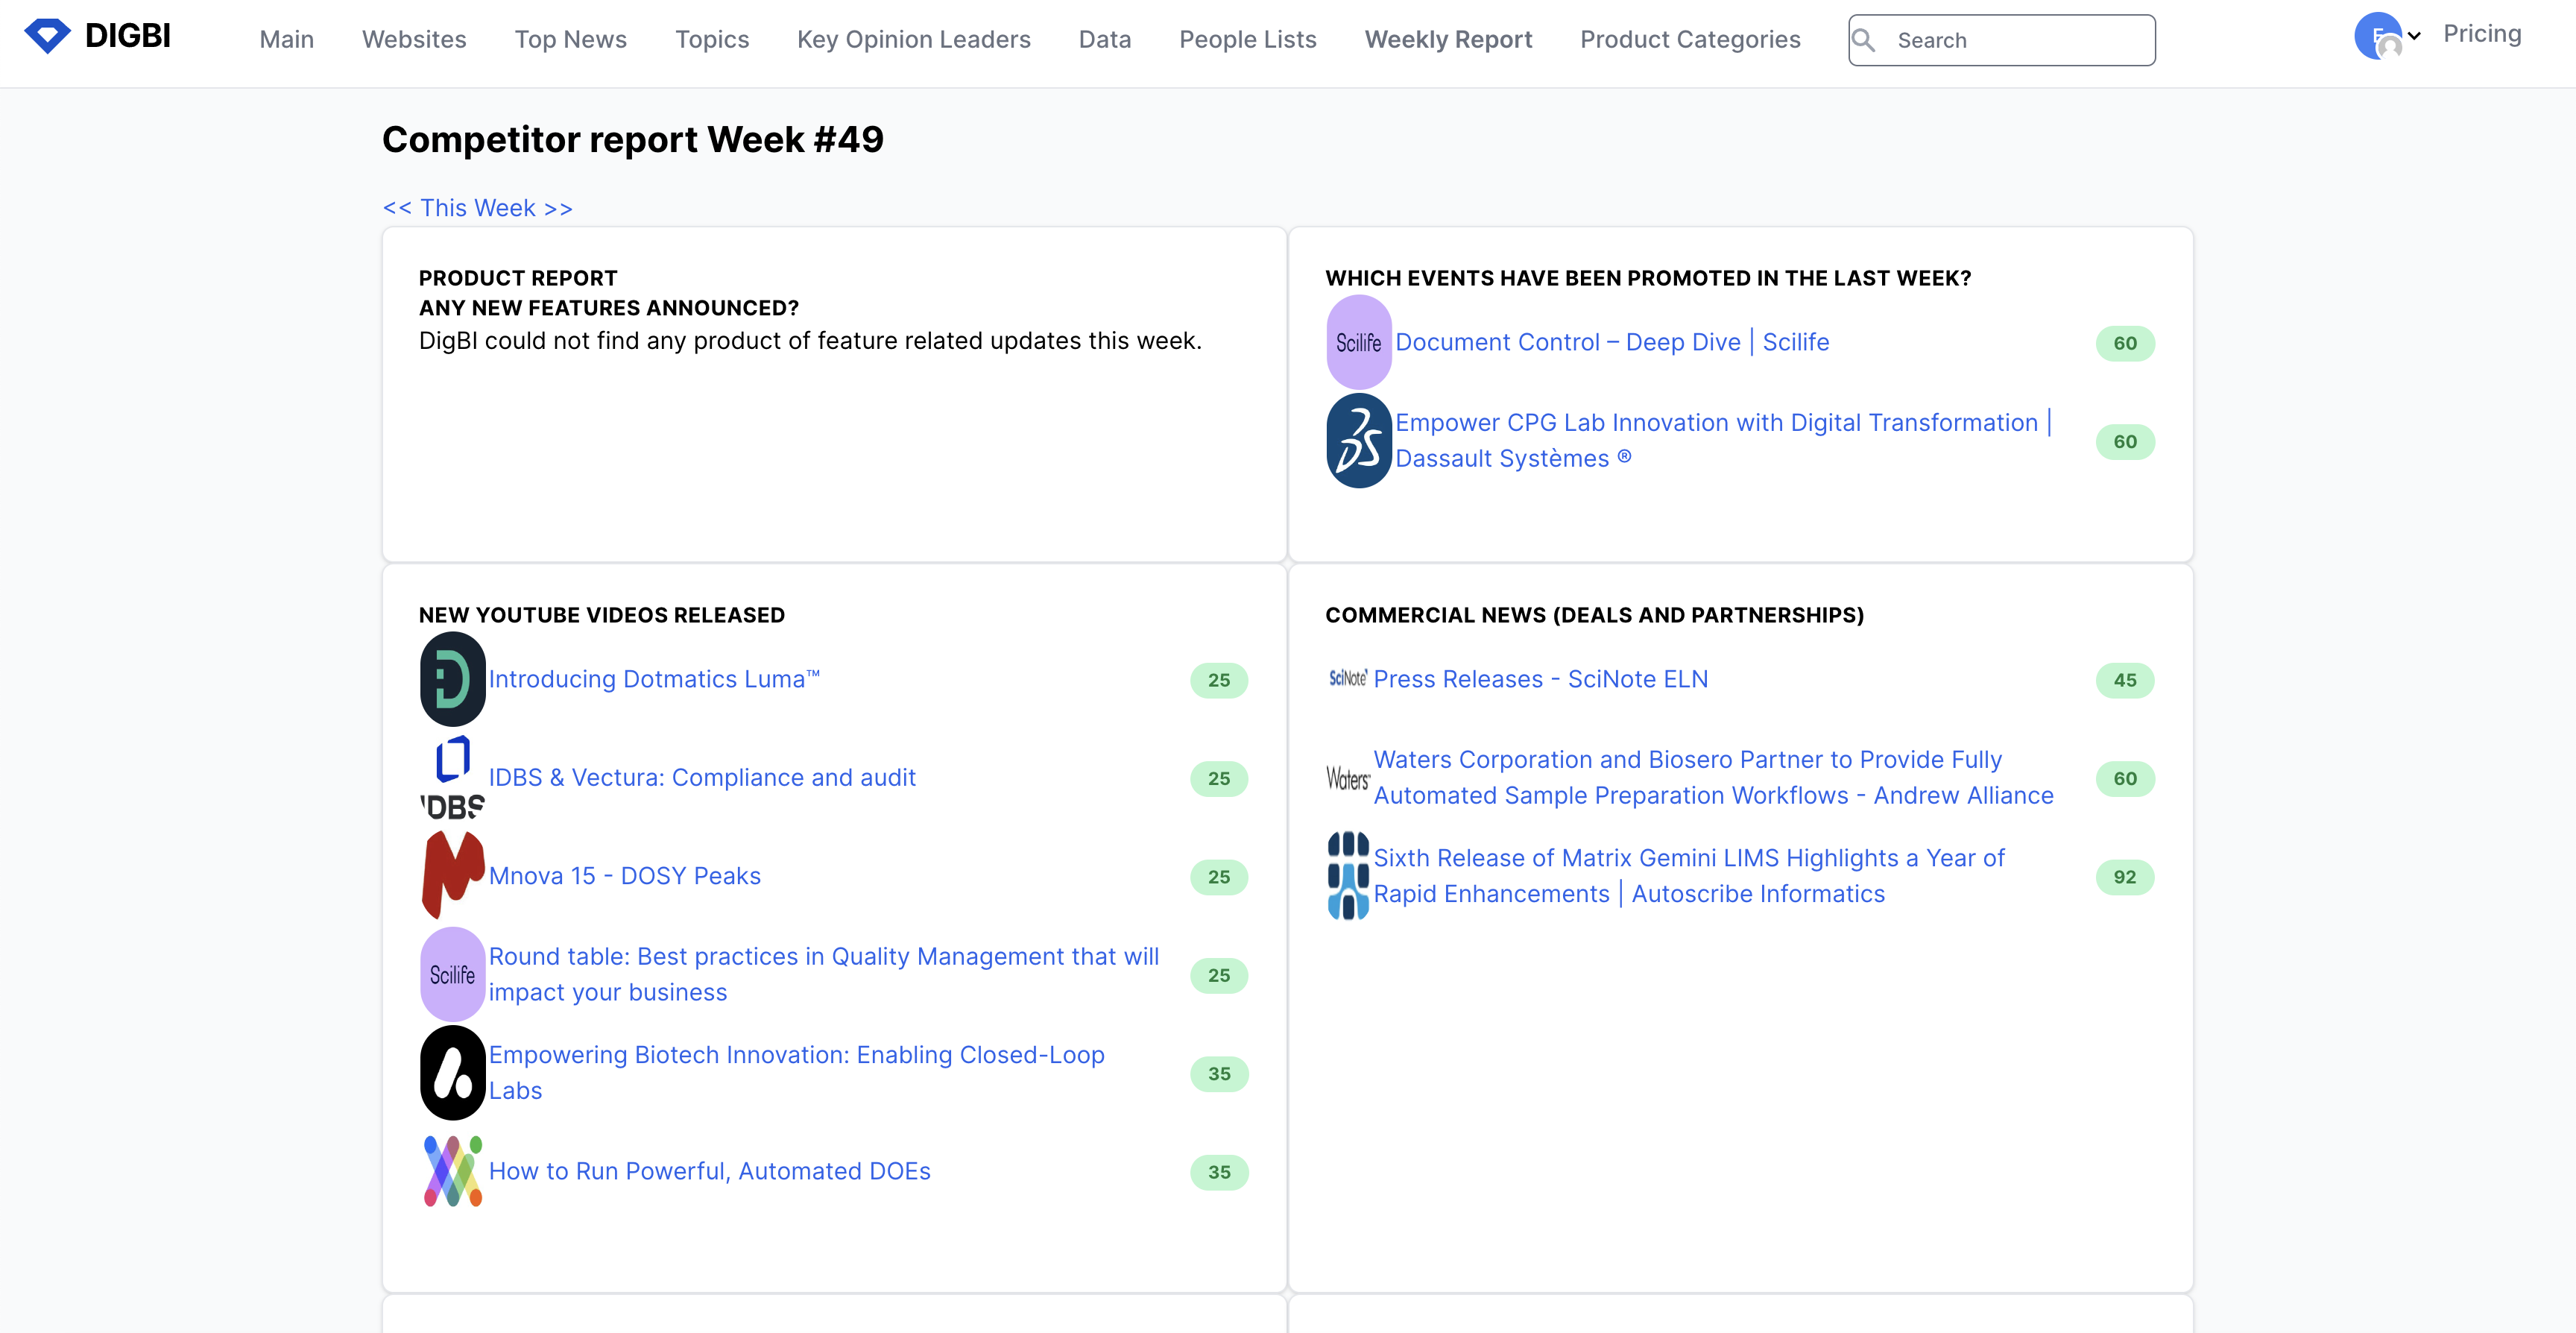Open the Main menu item
This screenshot has width=2576, height=1333.
click(286, 39)
